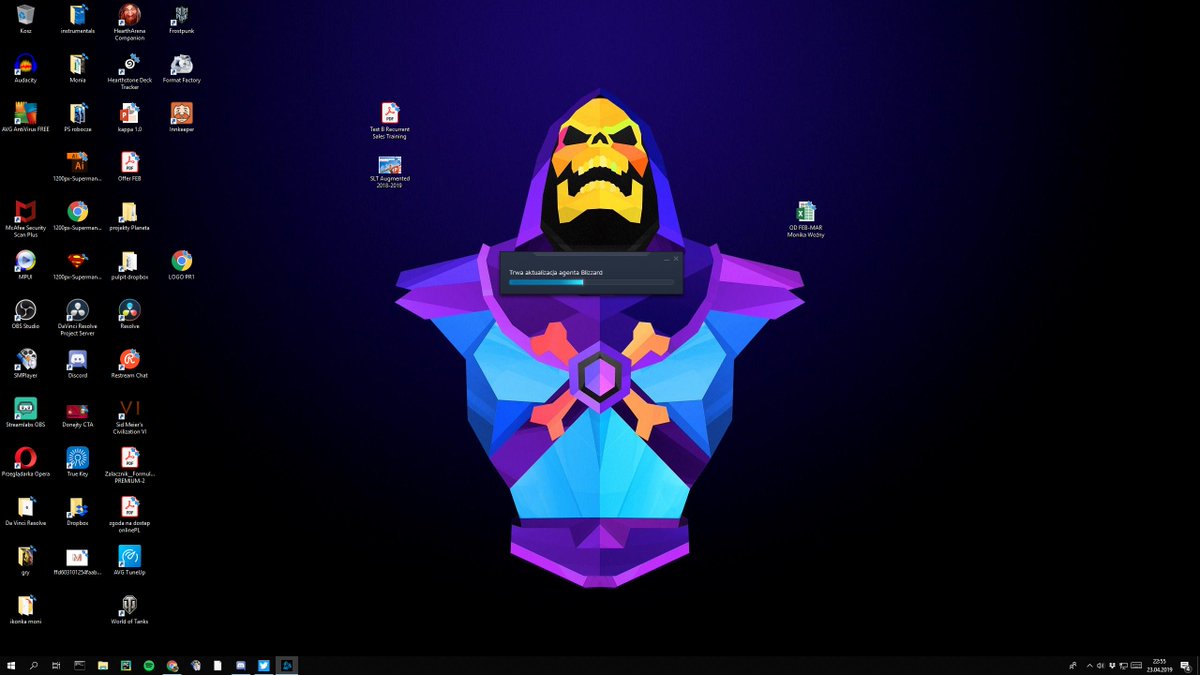1200x675 pixels.
Task: Open the MPUI shortcut
Action: [26, 264]
